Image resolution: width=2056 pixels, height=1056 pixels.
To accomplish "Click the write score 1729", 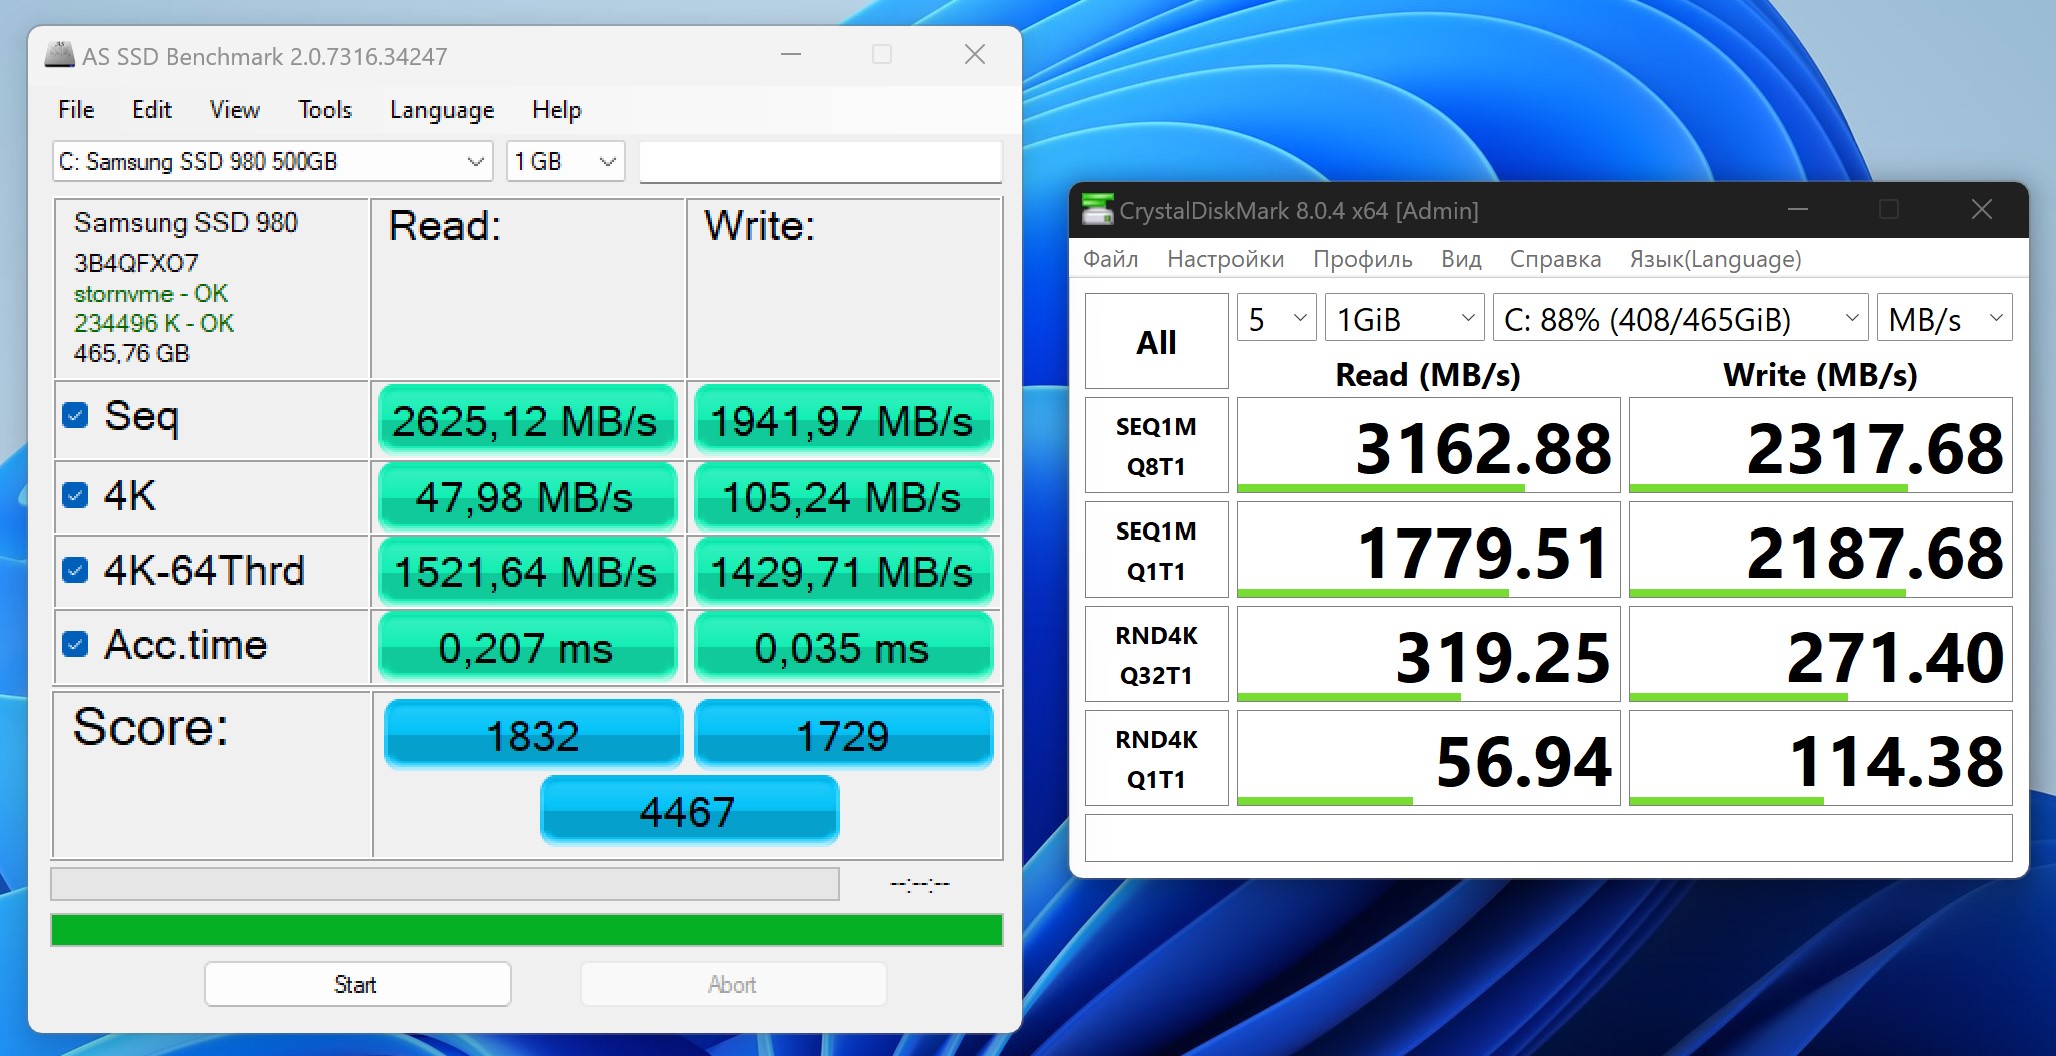I will pos(843,735).
